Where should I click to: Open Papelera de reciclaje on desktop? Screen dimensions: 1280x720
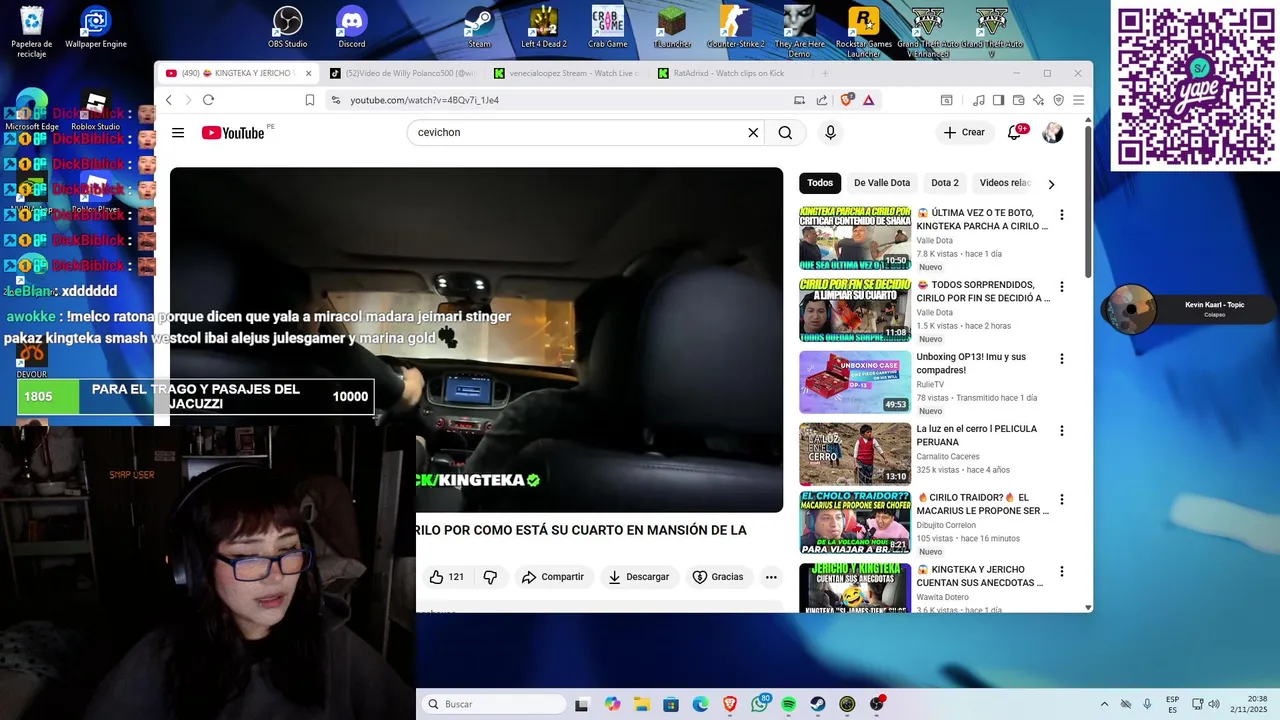32,32
